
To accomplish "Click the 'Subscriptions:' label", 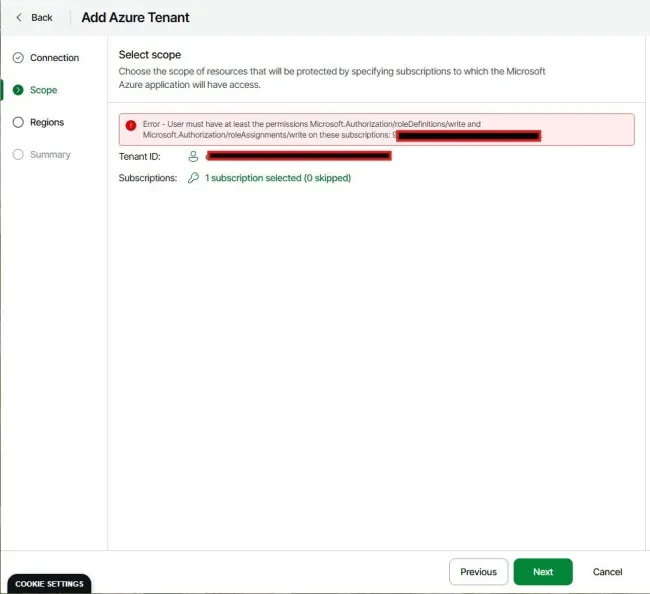I will coord(148,178).
